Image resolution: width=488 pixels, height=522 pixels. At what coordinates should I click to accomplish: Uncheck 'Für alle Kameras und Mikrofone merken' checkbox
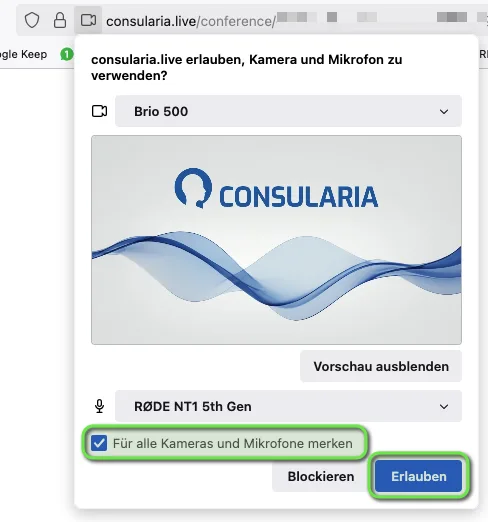tap(99, 443)
